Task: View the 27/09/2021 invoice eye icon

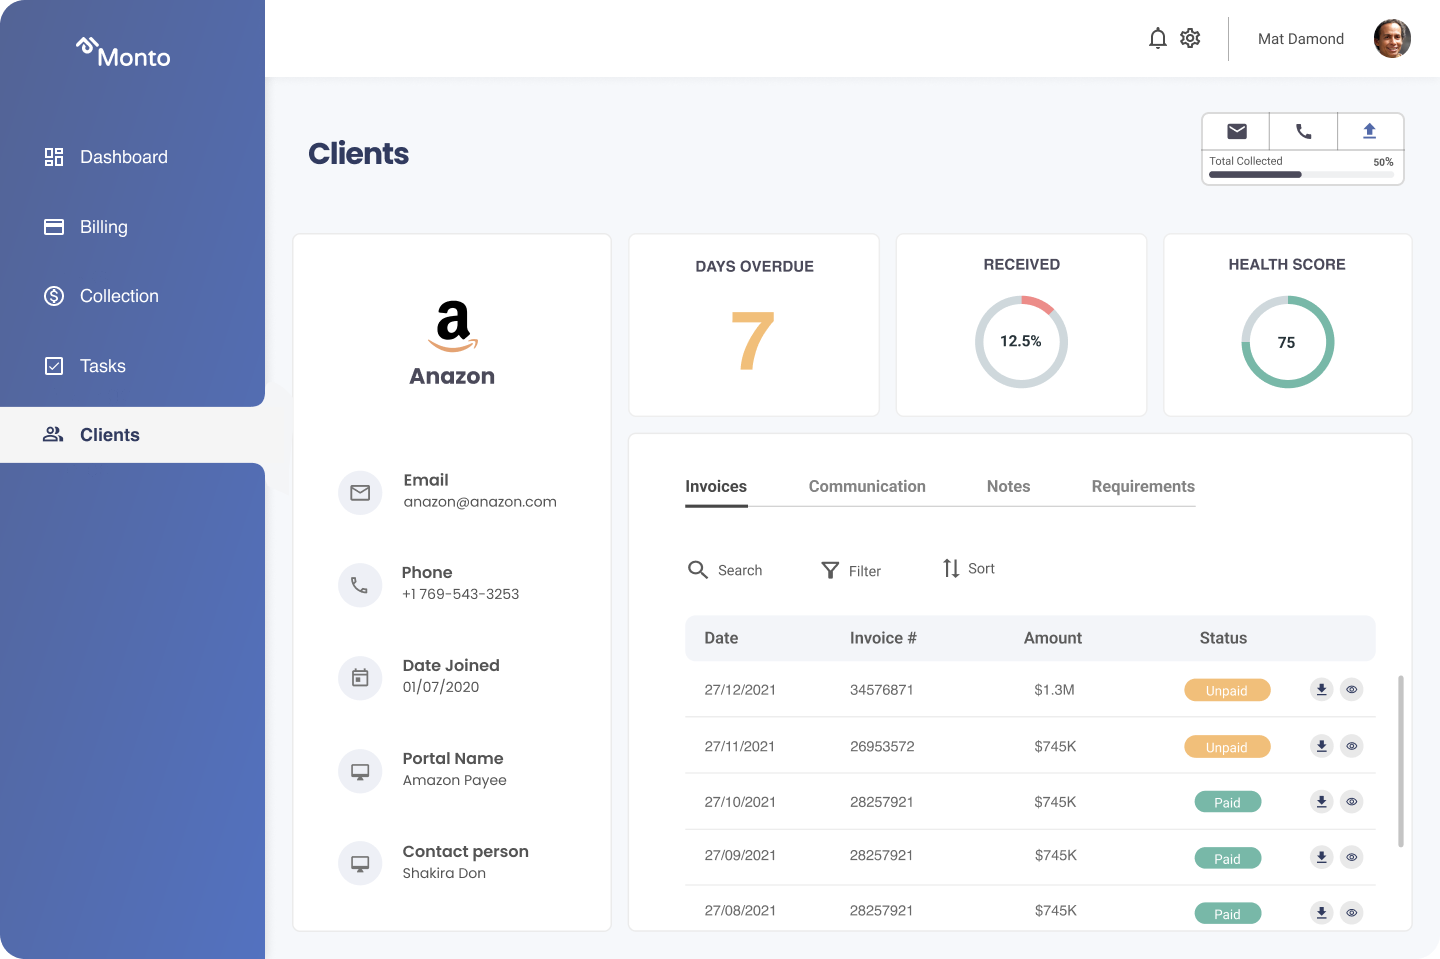Action: (1351, 857)
